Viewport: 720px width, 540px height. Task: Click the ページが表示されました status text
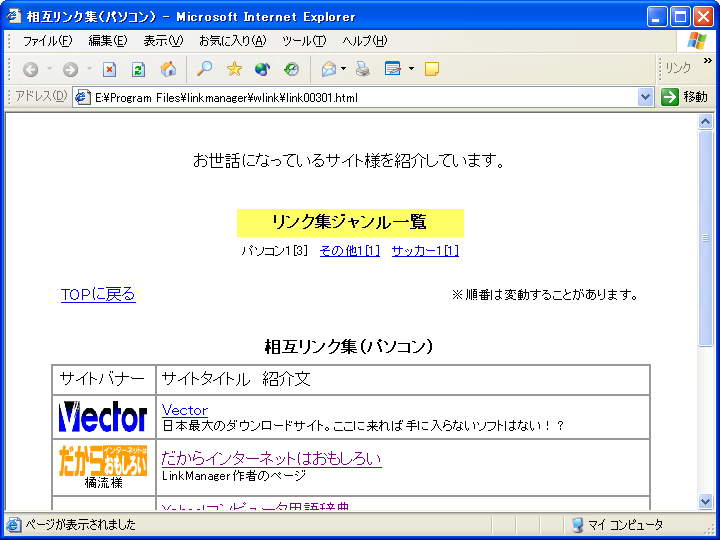pos(80,524)
